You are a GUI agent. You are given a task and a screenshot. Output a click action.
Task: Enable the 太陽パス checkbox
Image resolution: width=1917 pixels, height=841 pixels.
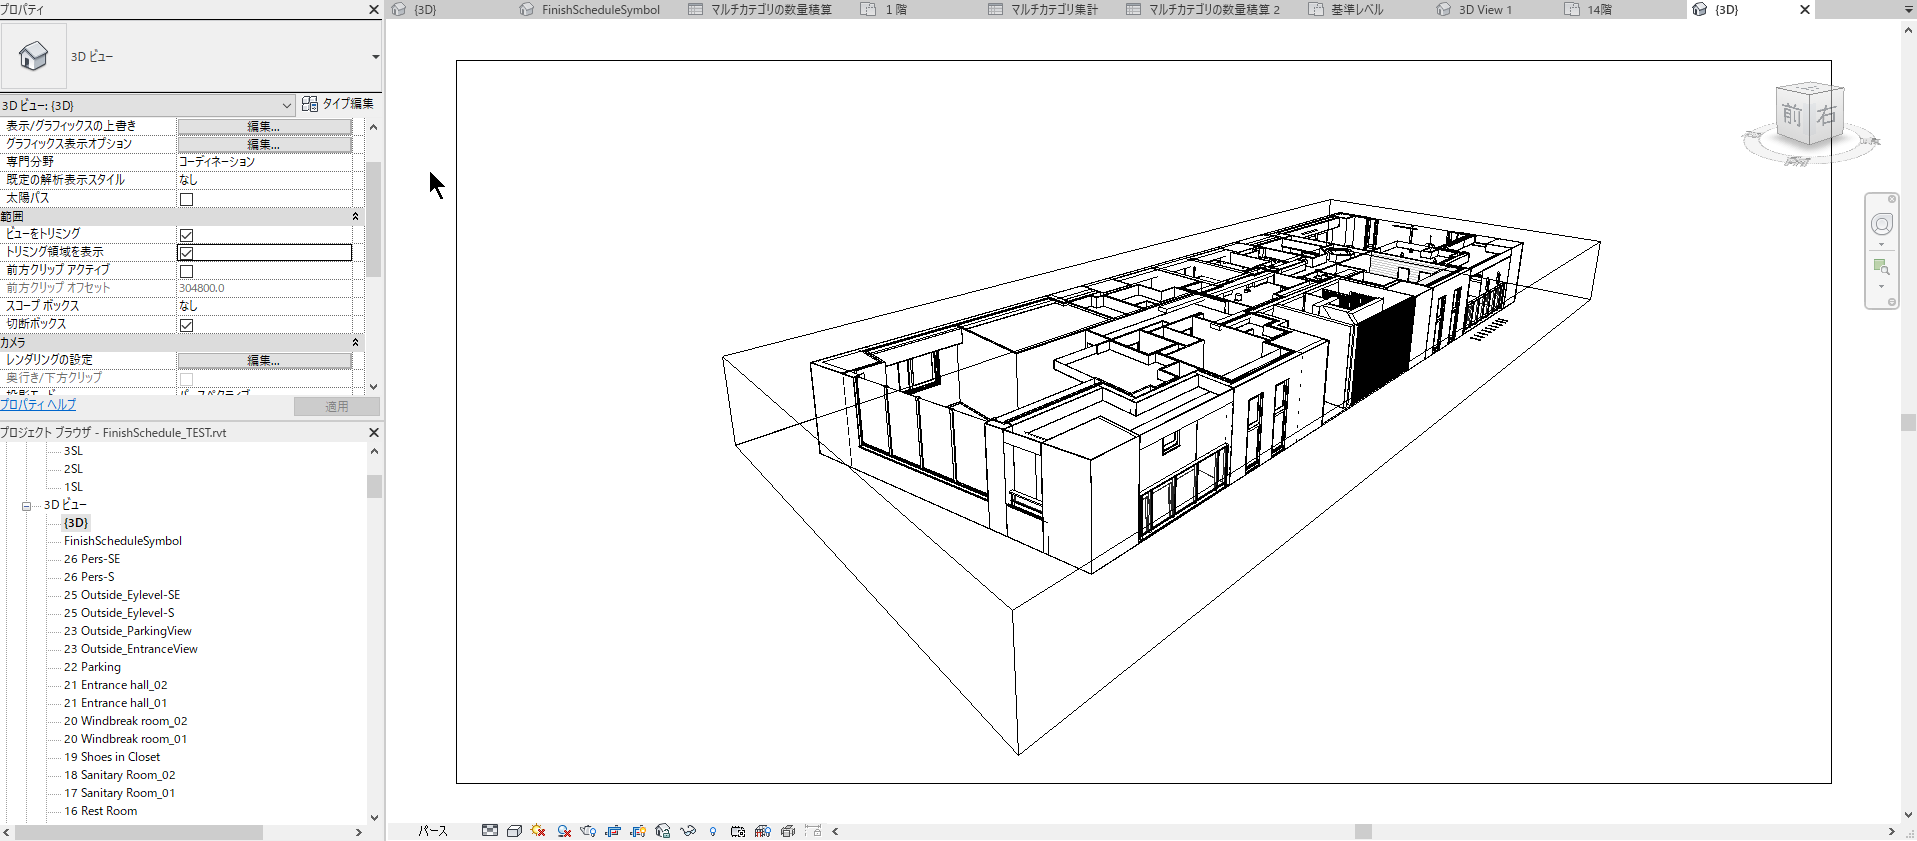(x=186, y=199)
